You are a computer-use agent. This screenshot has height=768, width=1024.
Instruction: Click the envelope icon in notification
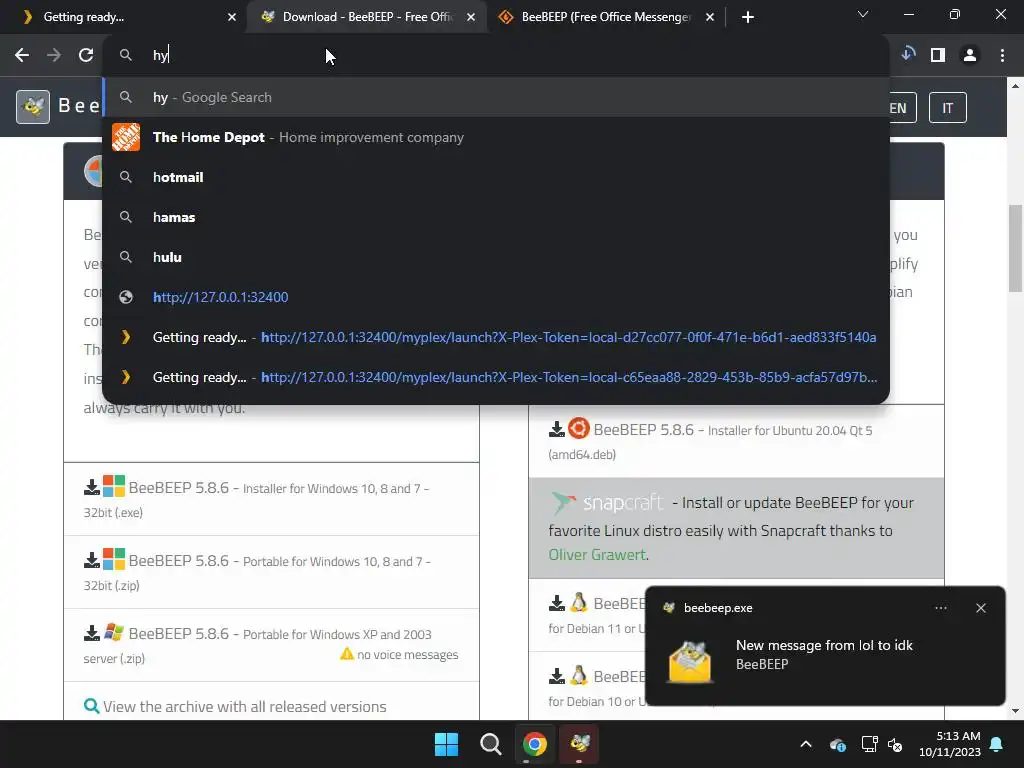(690, 662)
